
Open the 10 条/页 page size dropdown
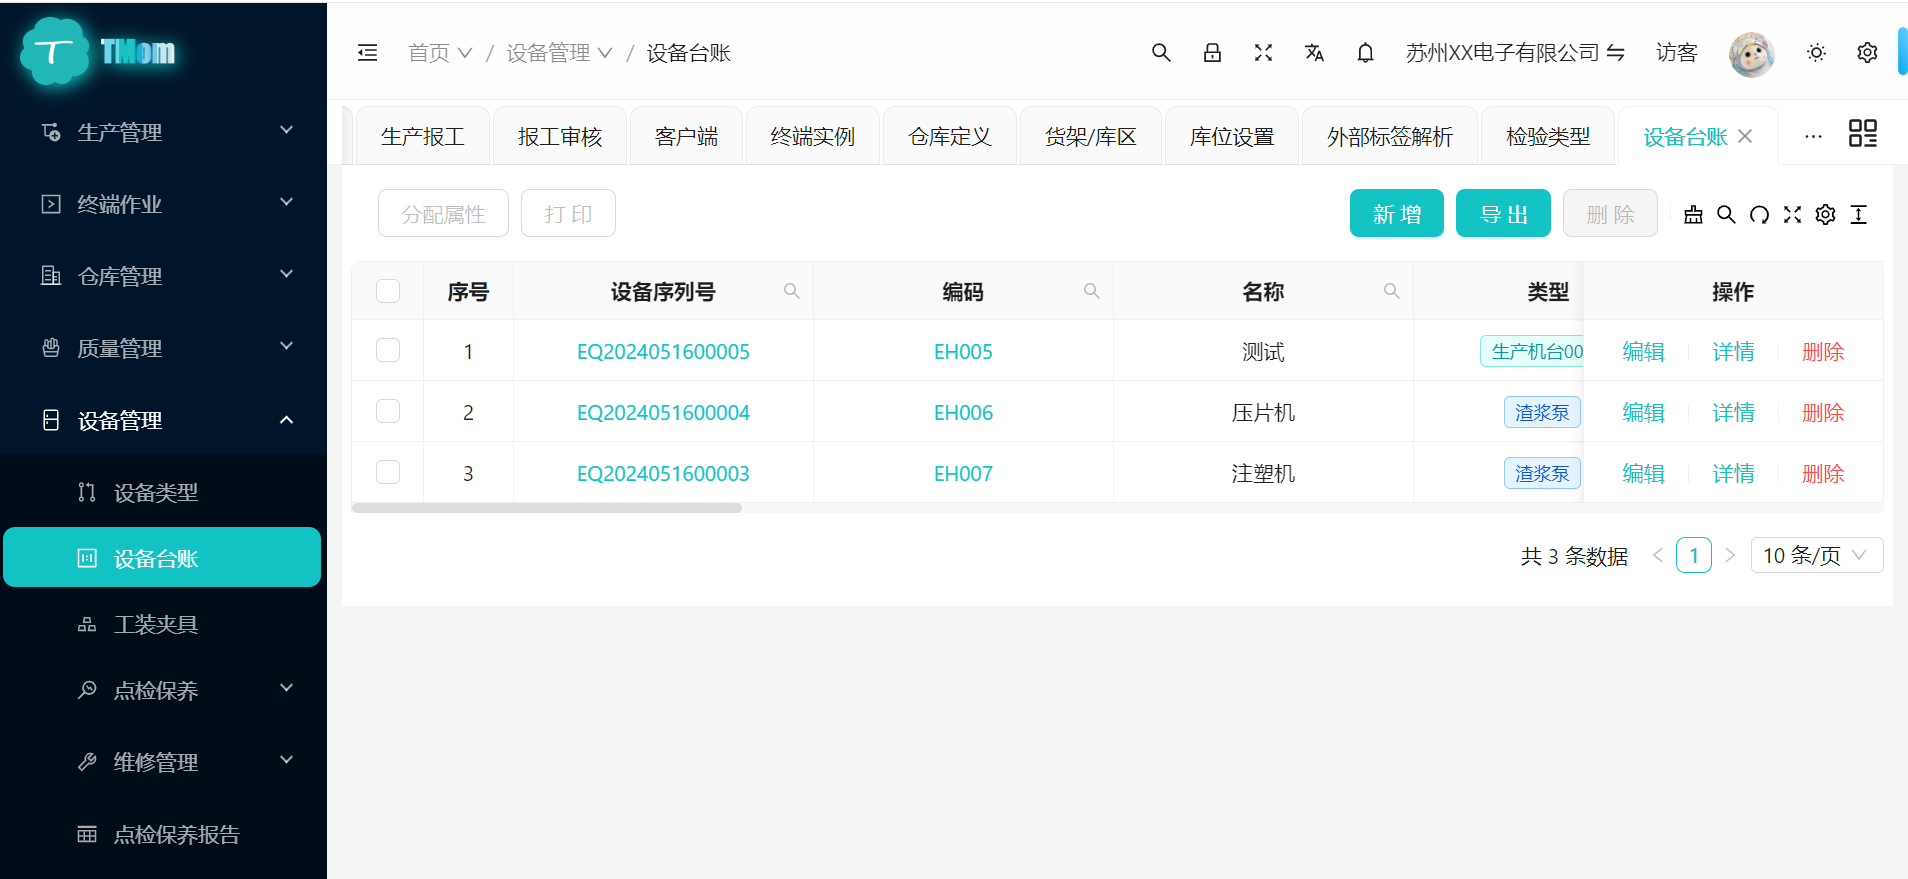1816,555
